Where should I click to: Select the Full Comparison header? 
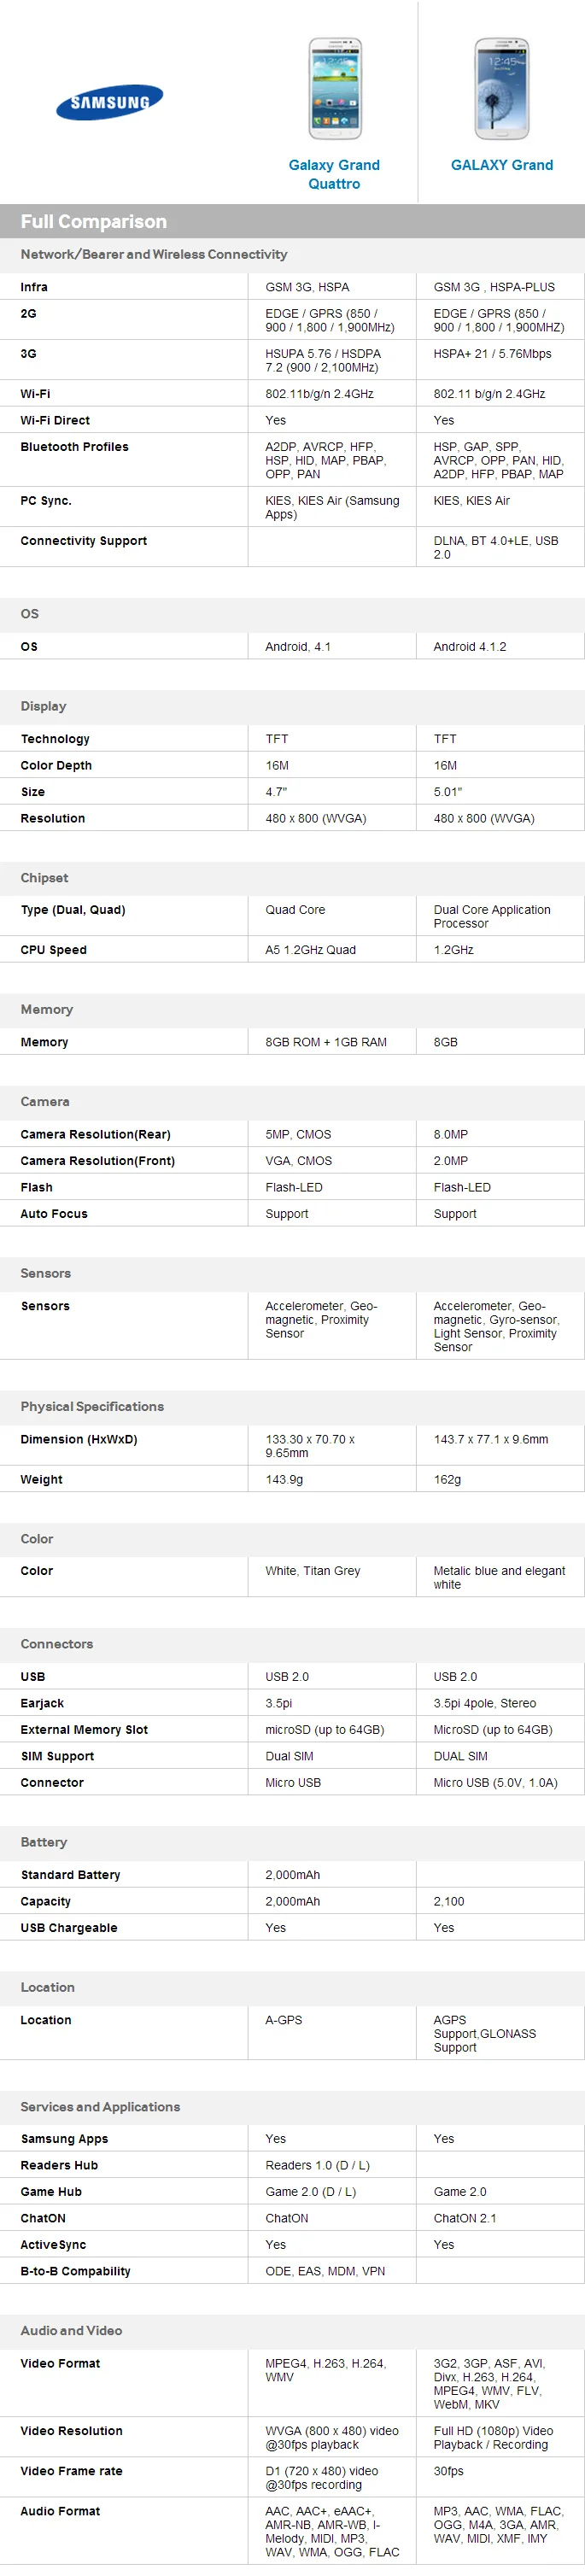point(94,222)
